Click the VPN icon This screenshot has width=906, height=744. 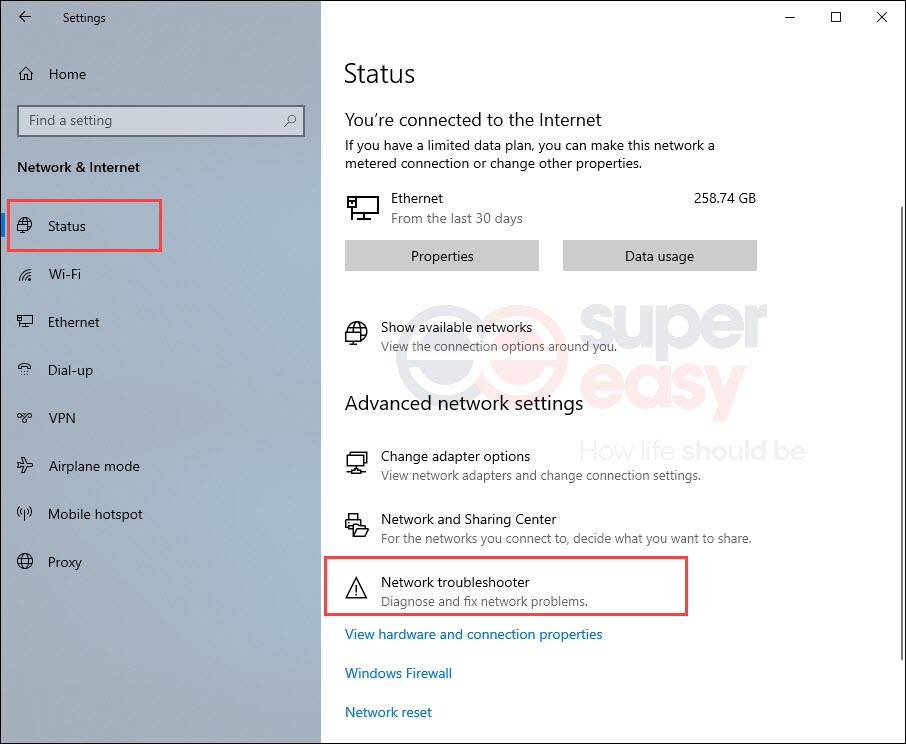[25, 418]
